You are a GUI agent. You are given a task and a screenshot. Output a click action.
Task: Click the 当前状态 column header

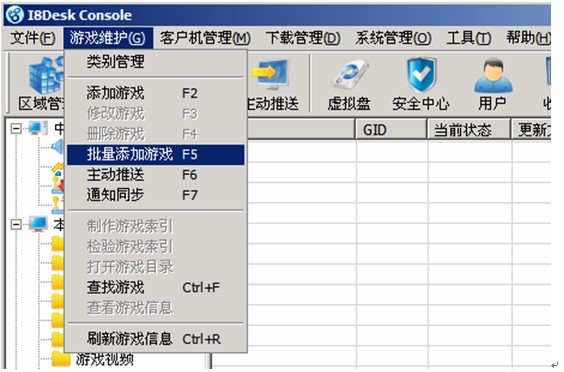[469, 130]
